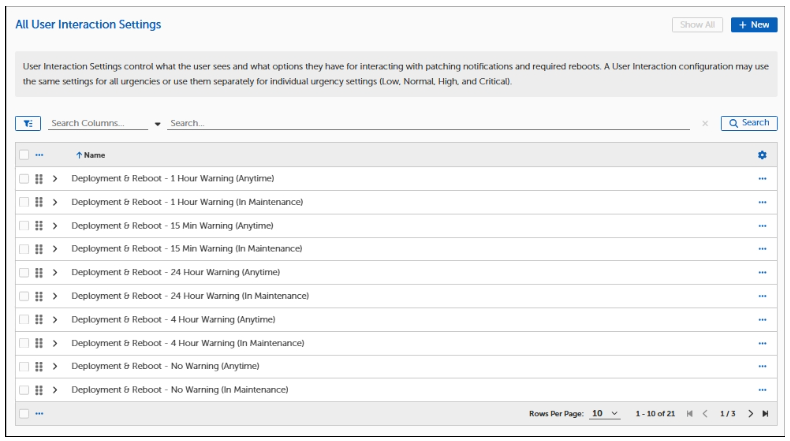Sort by the Name column header
The height and width of the screenshot is (441, 790).
click(x=94, y=155)
